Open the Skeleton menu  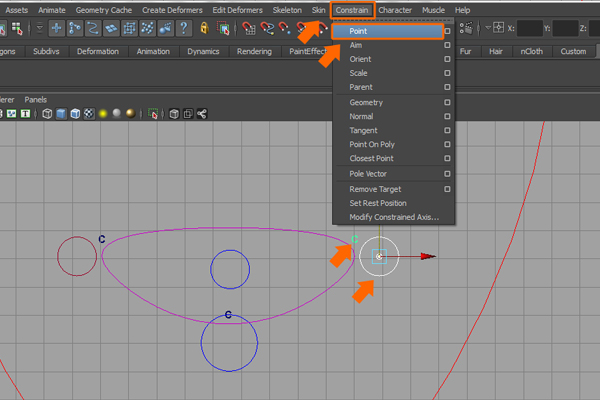coord(287,10)
